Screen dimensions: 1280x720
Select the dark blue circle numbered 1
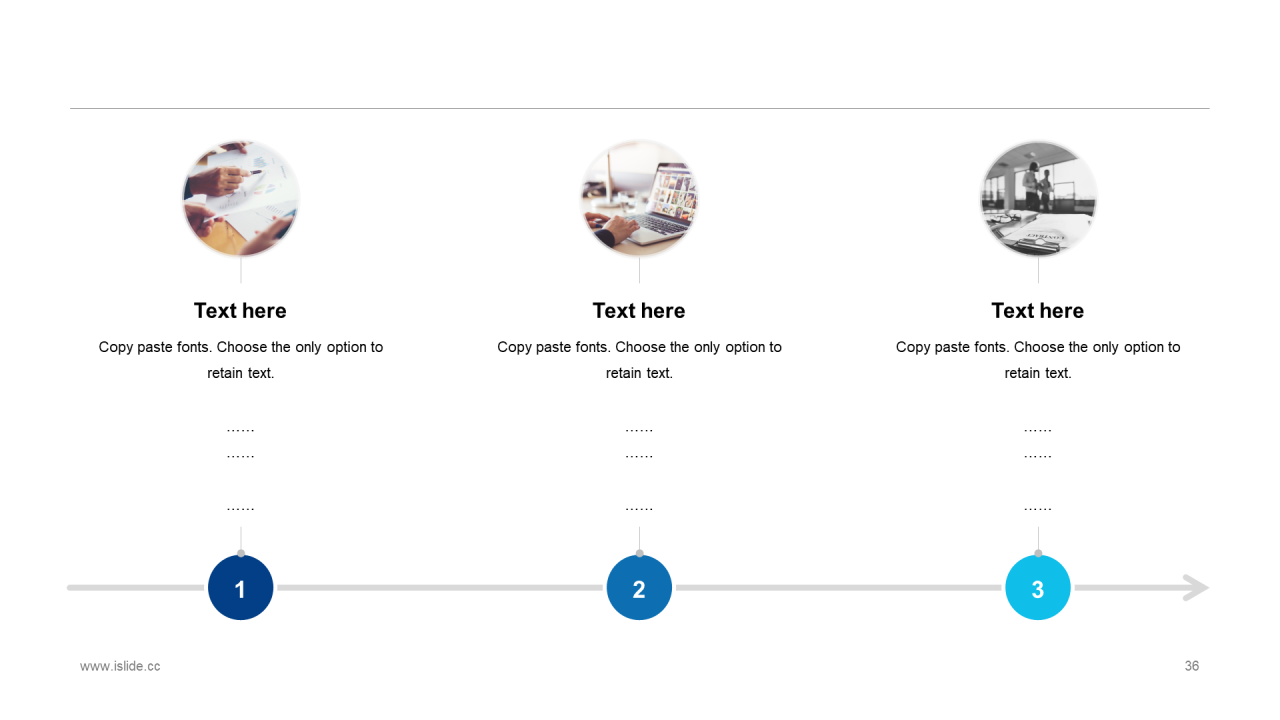point(240,587)
